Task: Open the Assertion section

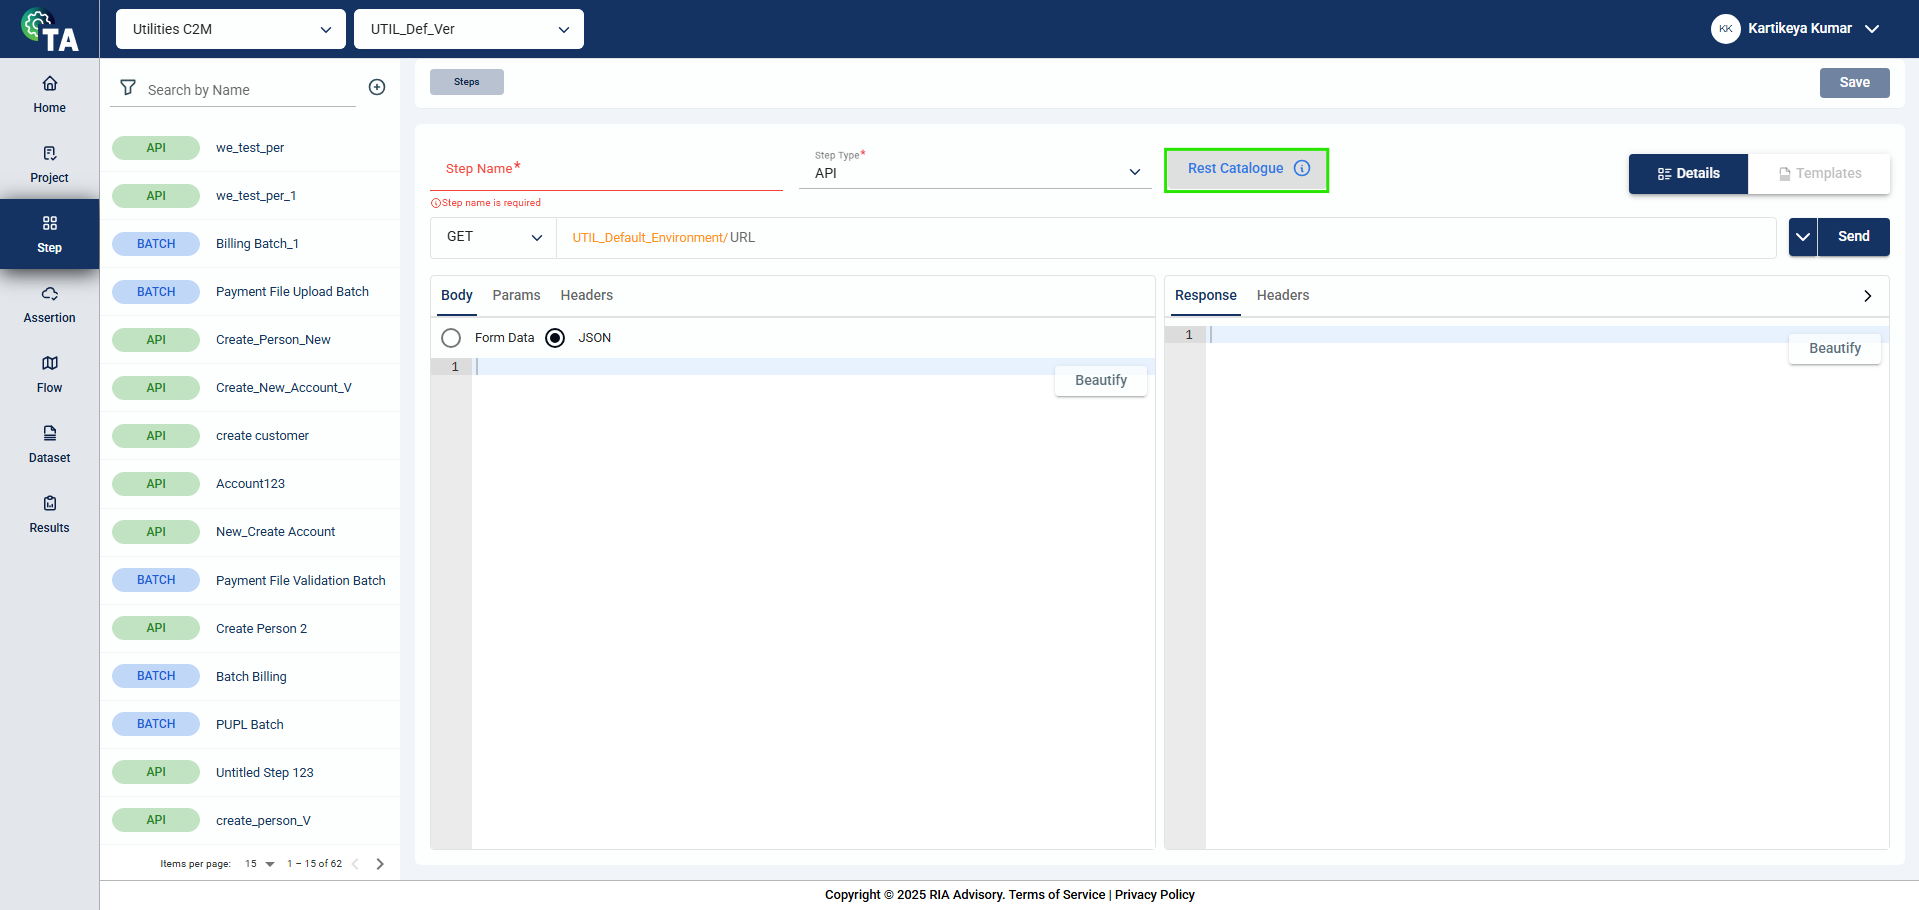Action: (x=49, y=304)
